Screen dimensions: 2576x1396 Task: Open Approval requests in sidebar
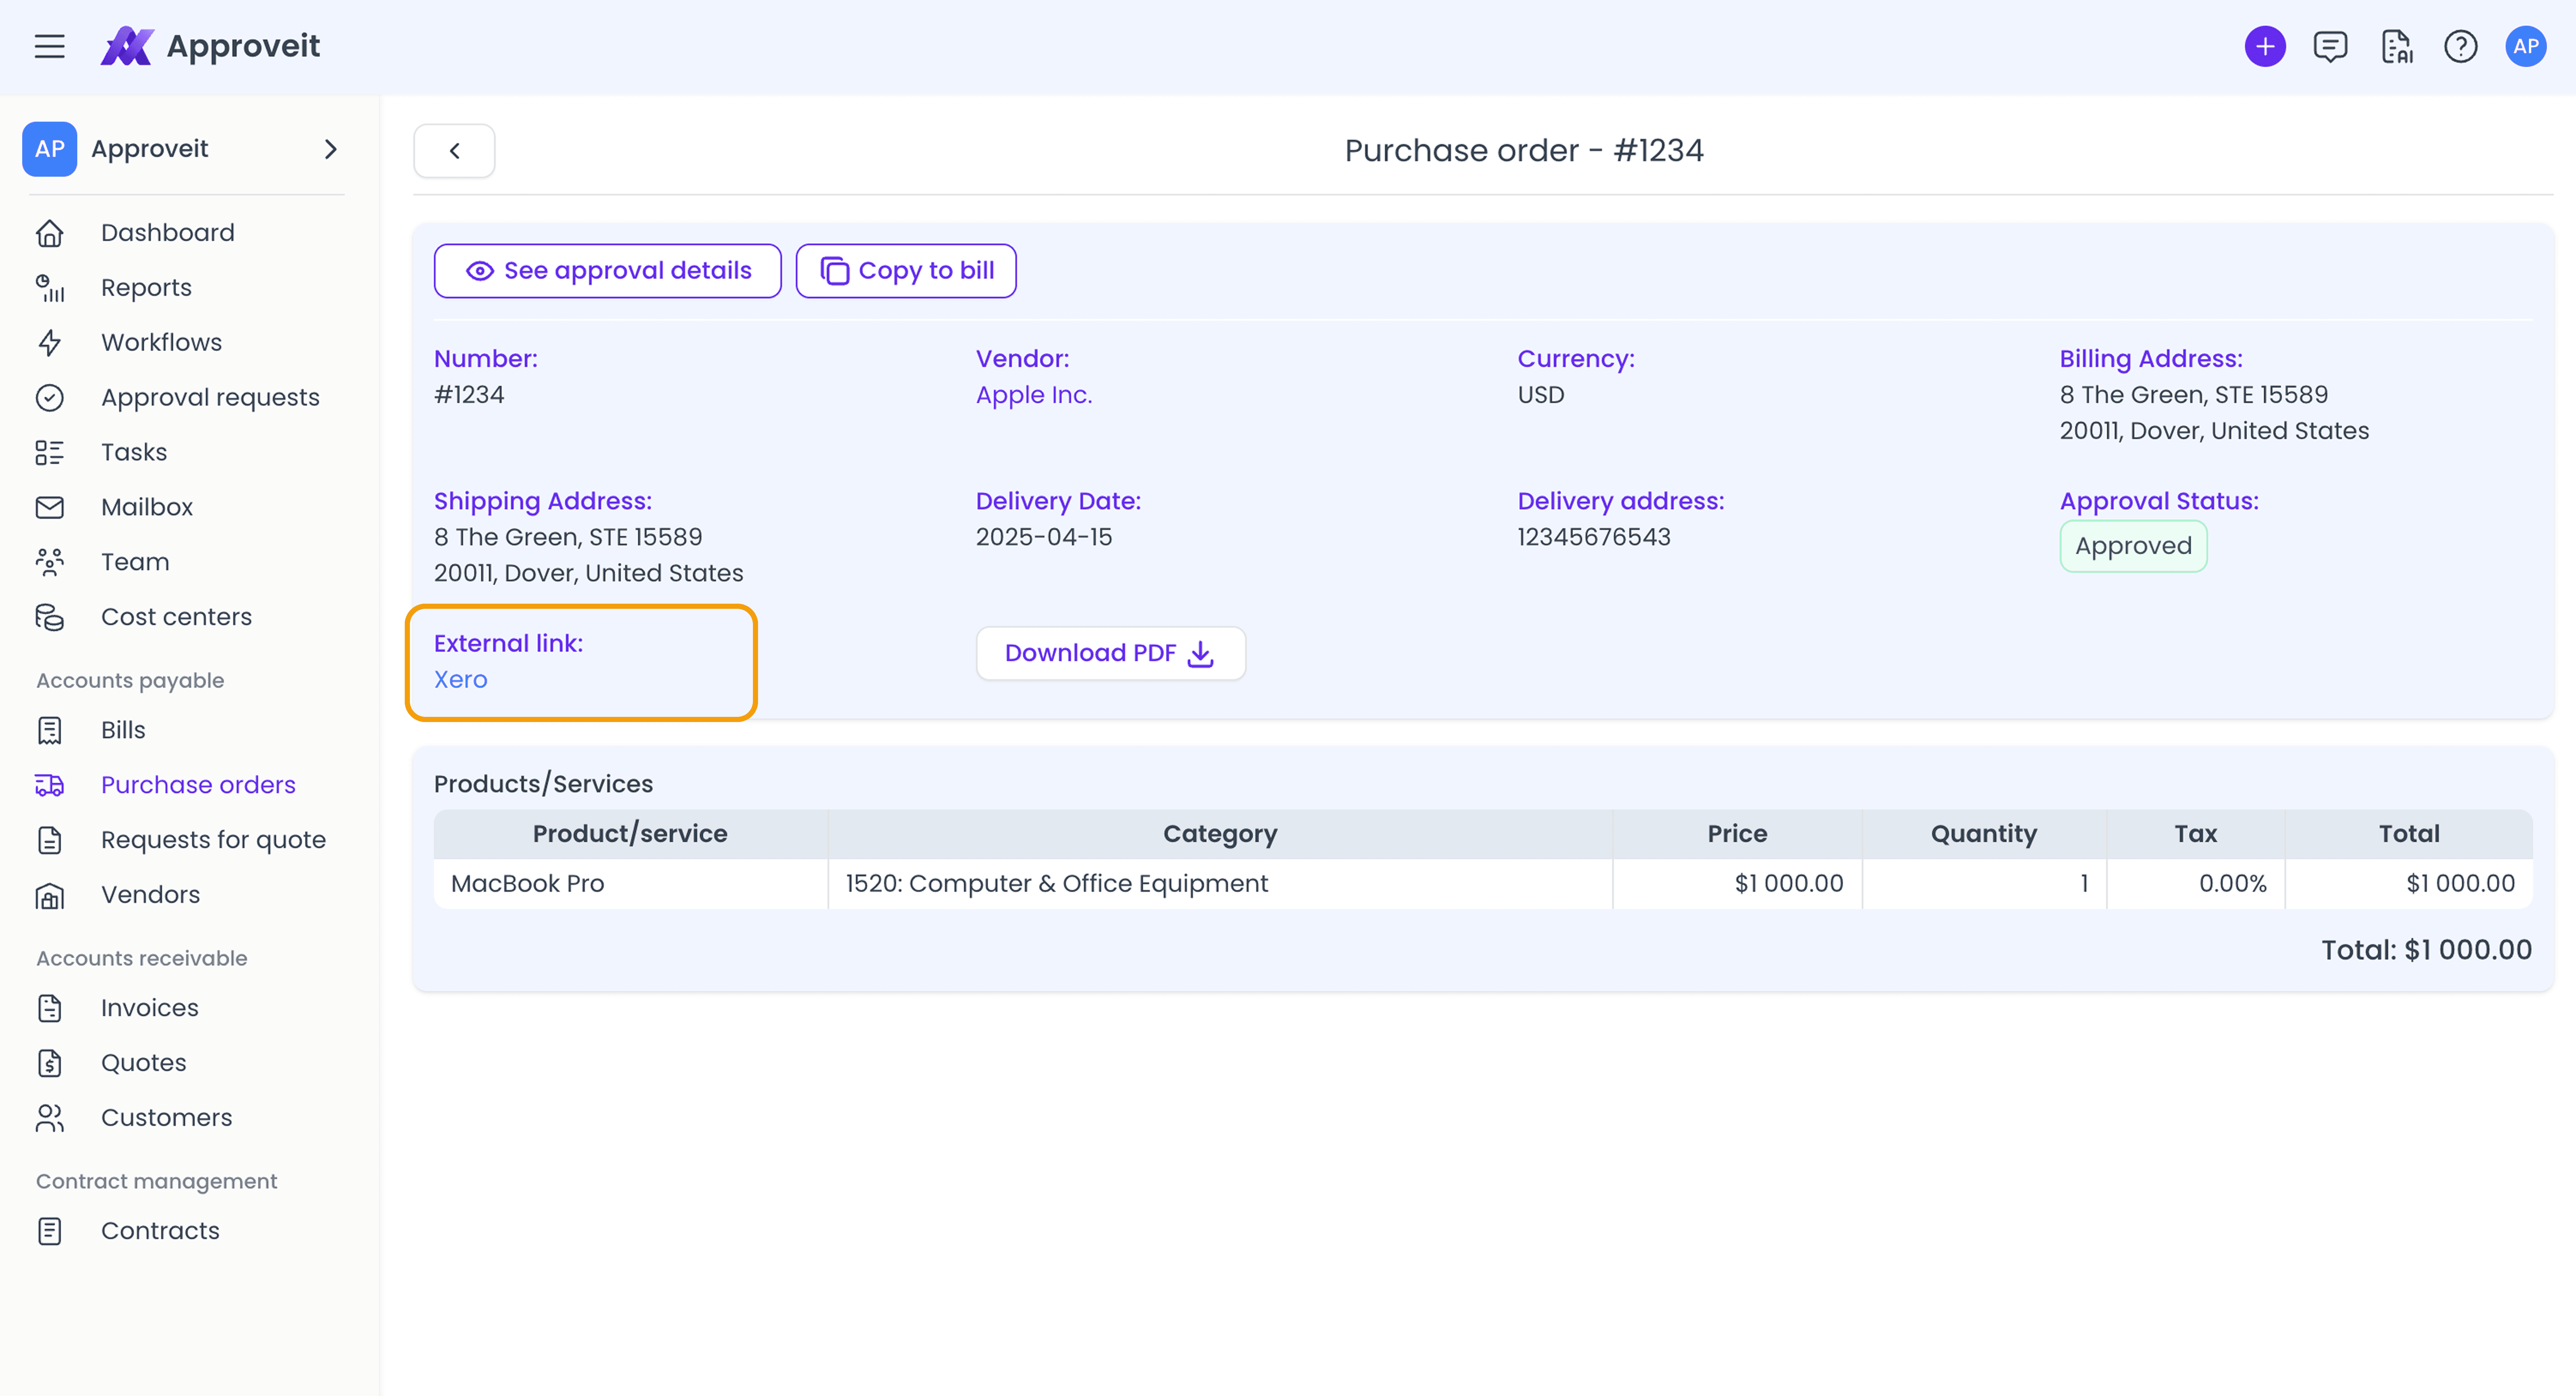(210, 398)
